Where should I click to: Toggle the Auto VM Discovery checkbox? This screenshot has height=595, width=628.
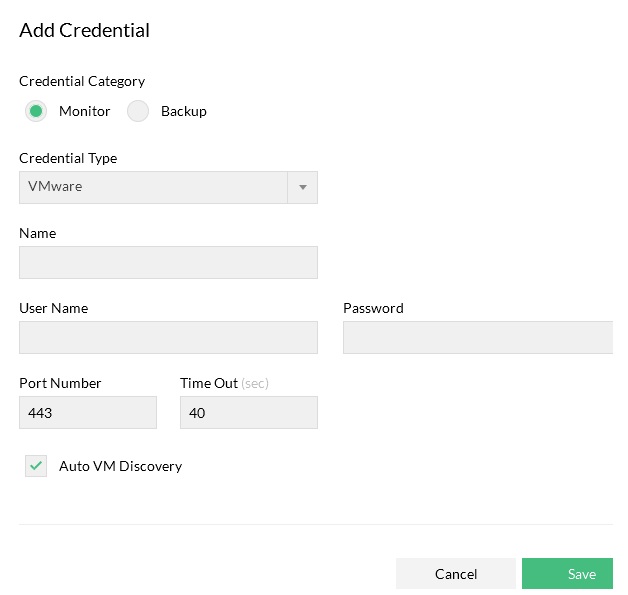[36, 466]
